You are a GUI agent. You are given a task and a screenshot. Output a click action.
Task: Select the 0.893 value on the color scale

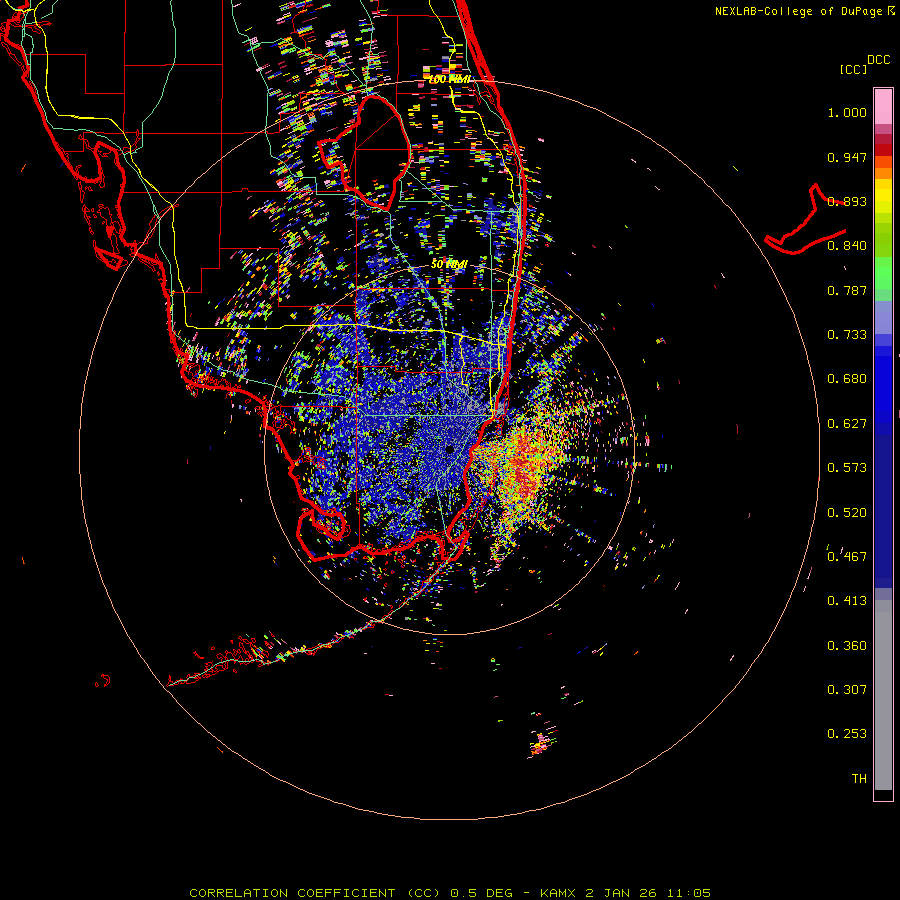[x=847, y=201]
